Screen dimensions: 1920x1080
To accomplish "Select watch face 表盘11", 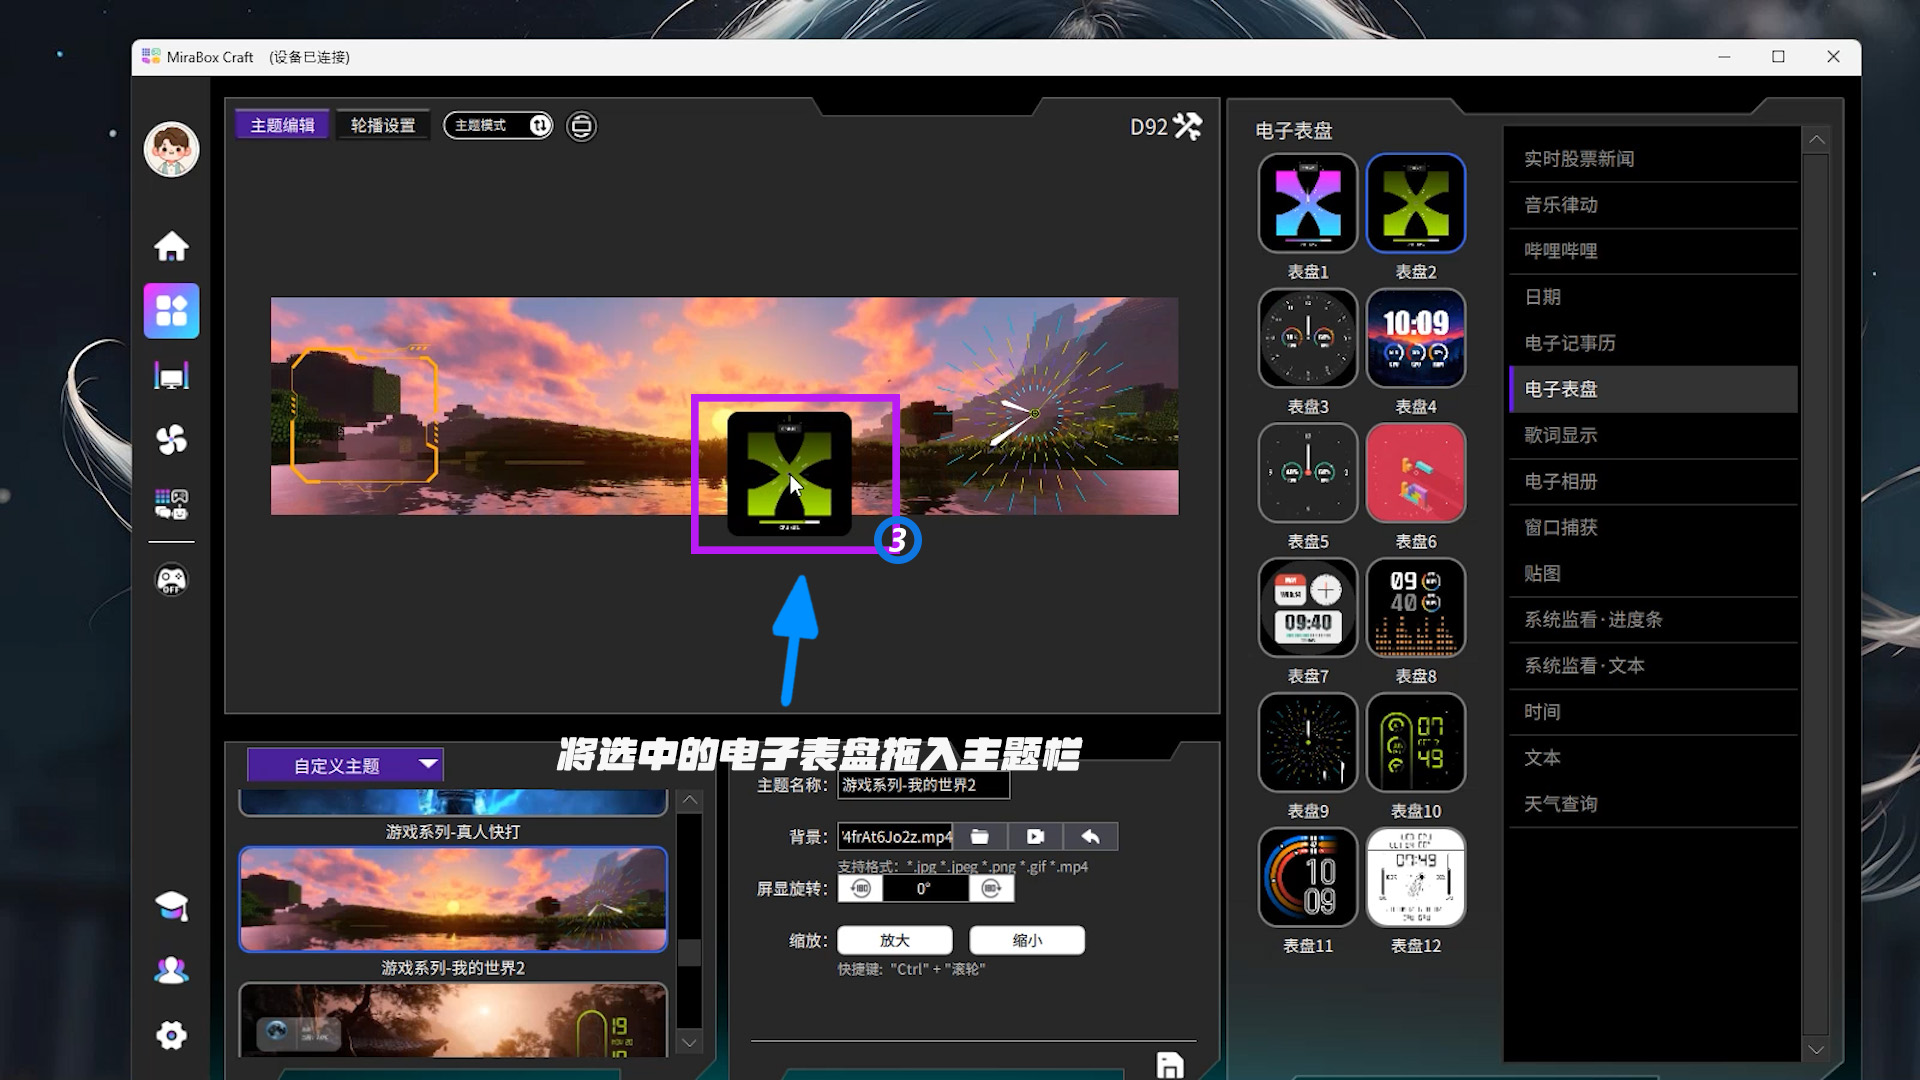I will tap(1308, 877).
